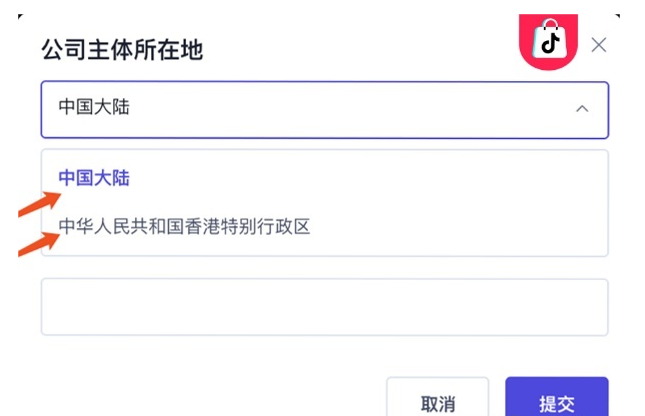Open the 中国大陆 location combo box
The image size is (645, 416).
pyautogui.click(x=325, y=109)
